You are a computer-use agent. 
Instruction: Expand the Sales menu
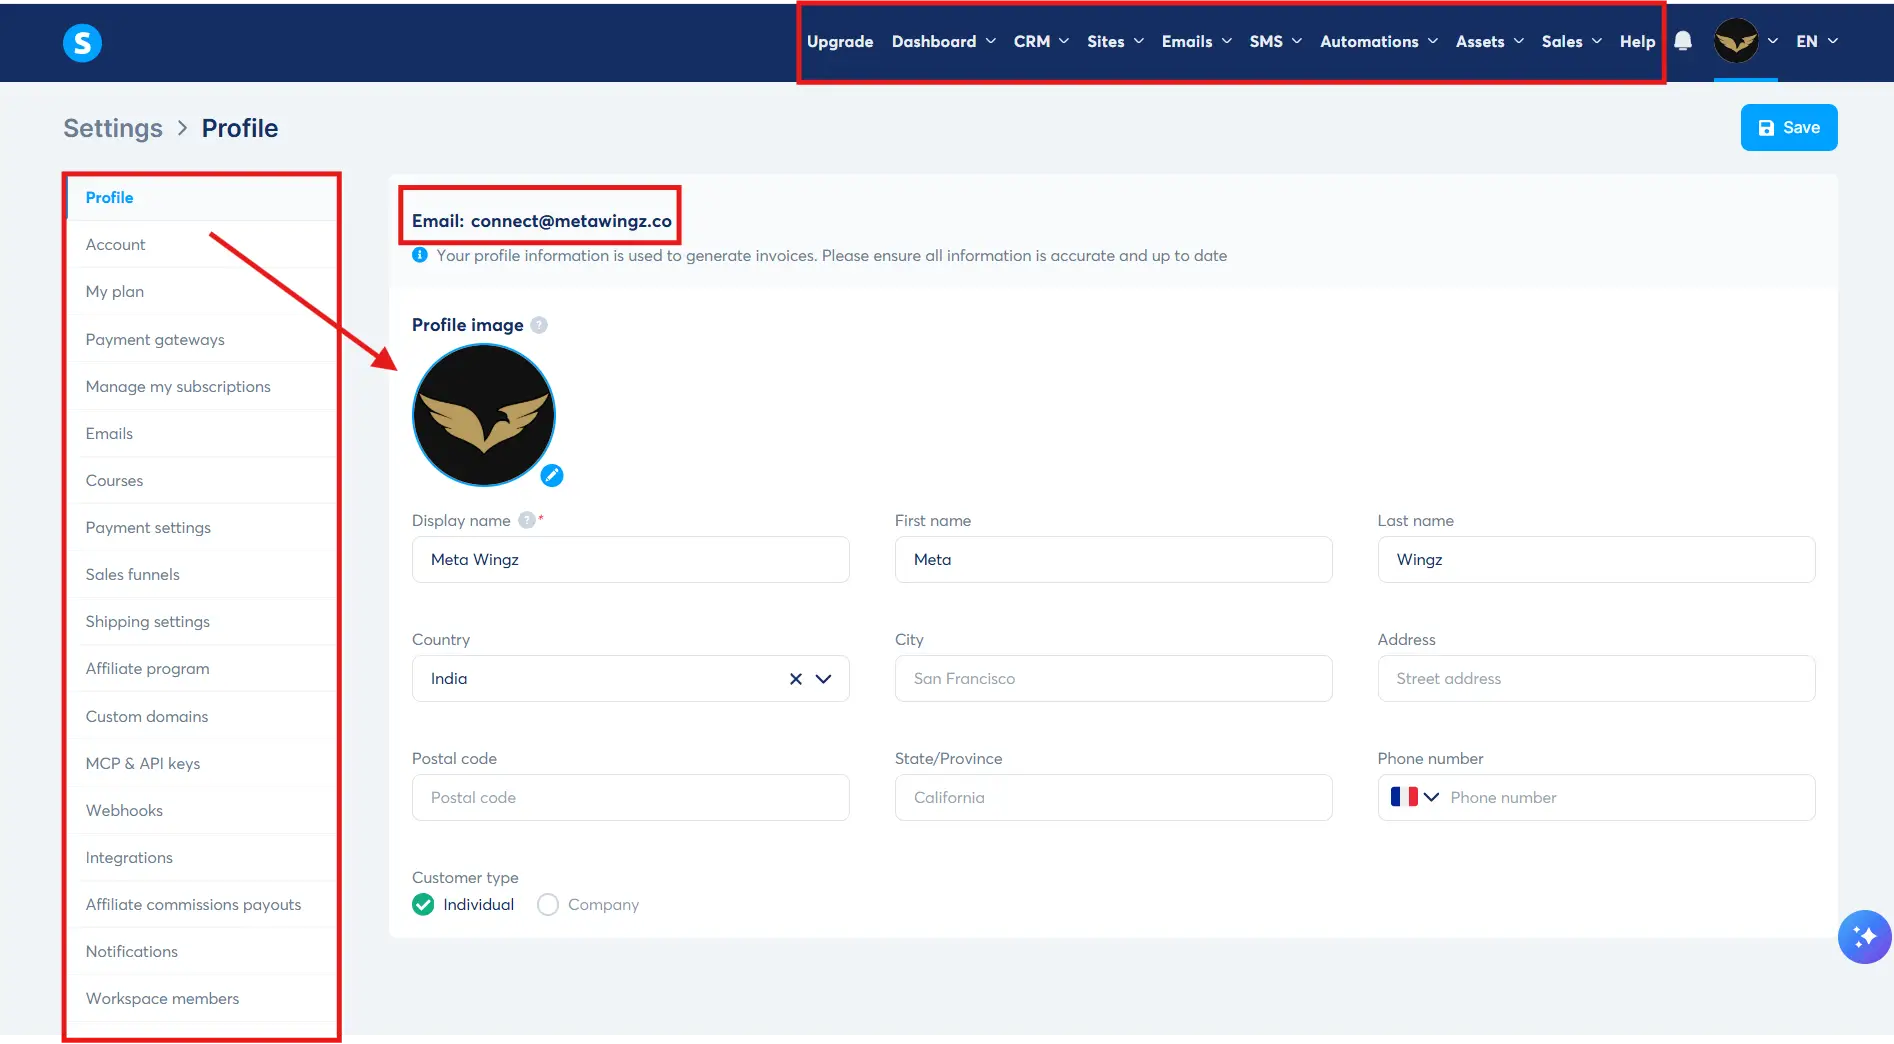[x=1571, y=41]
